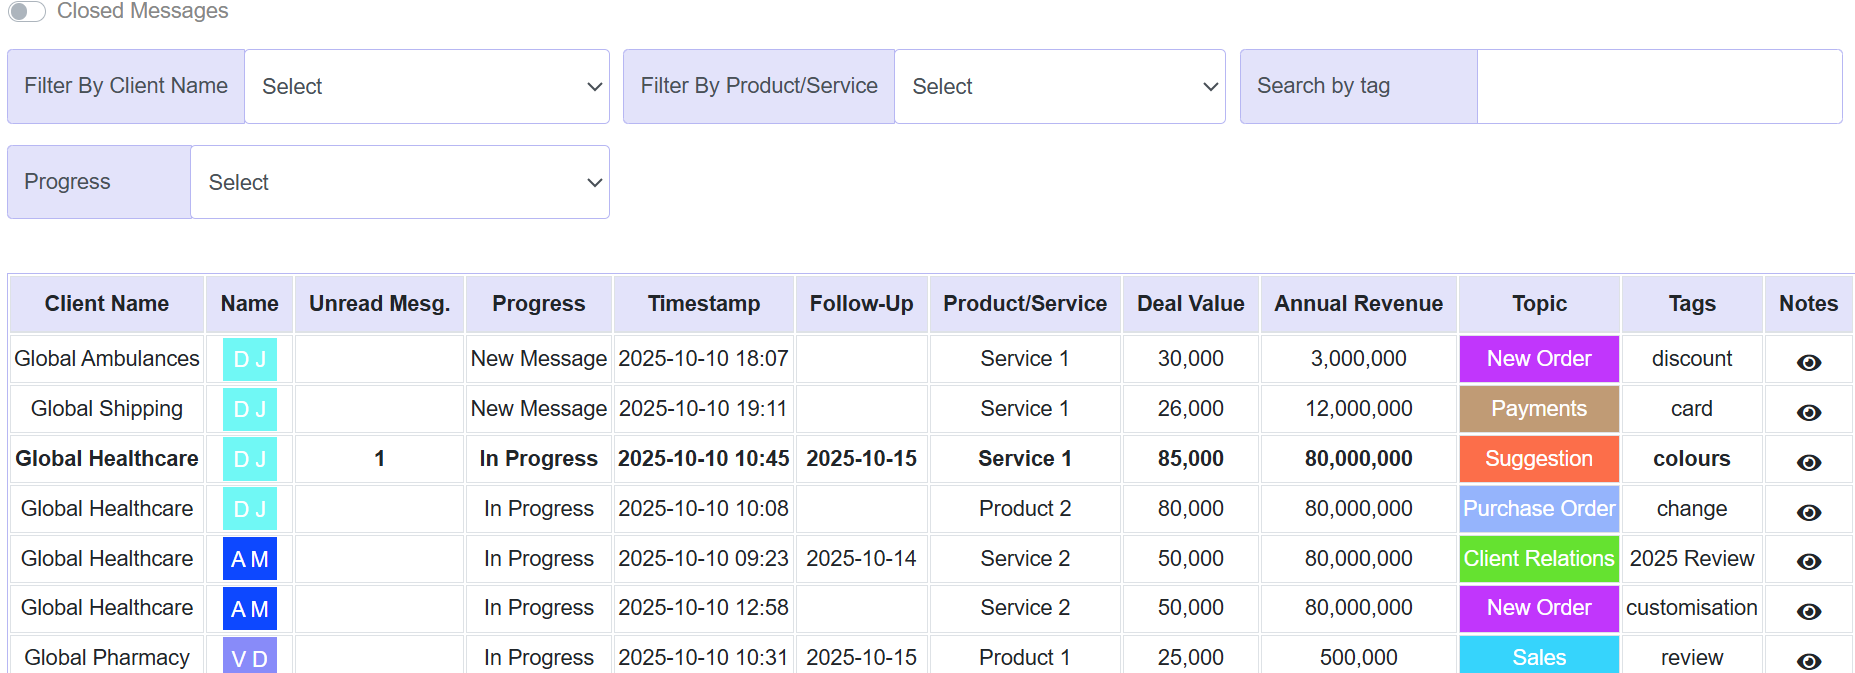This screenshot has height=673, width=1855.
Task: Focus the Search by tag input field
Action: click(1658, 87)
